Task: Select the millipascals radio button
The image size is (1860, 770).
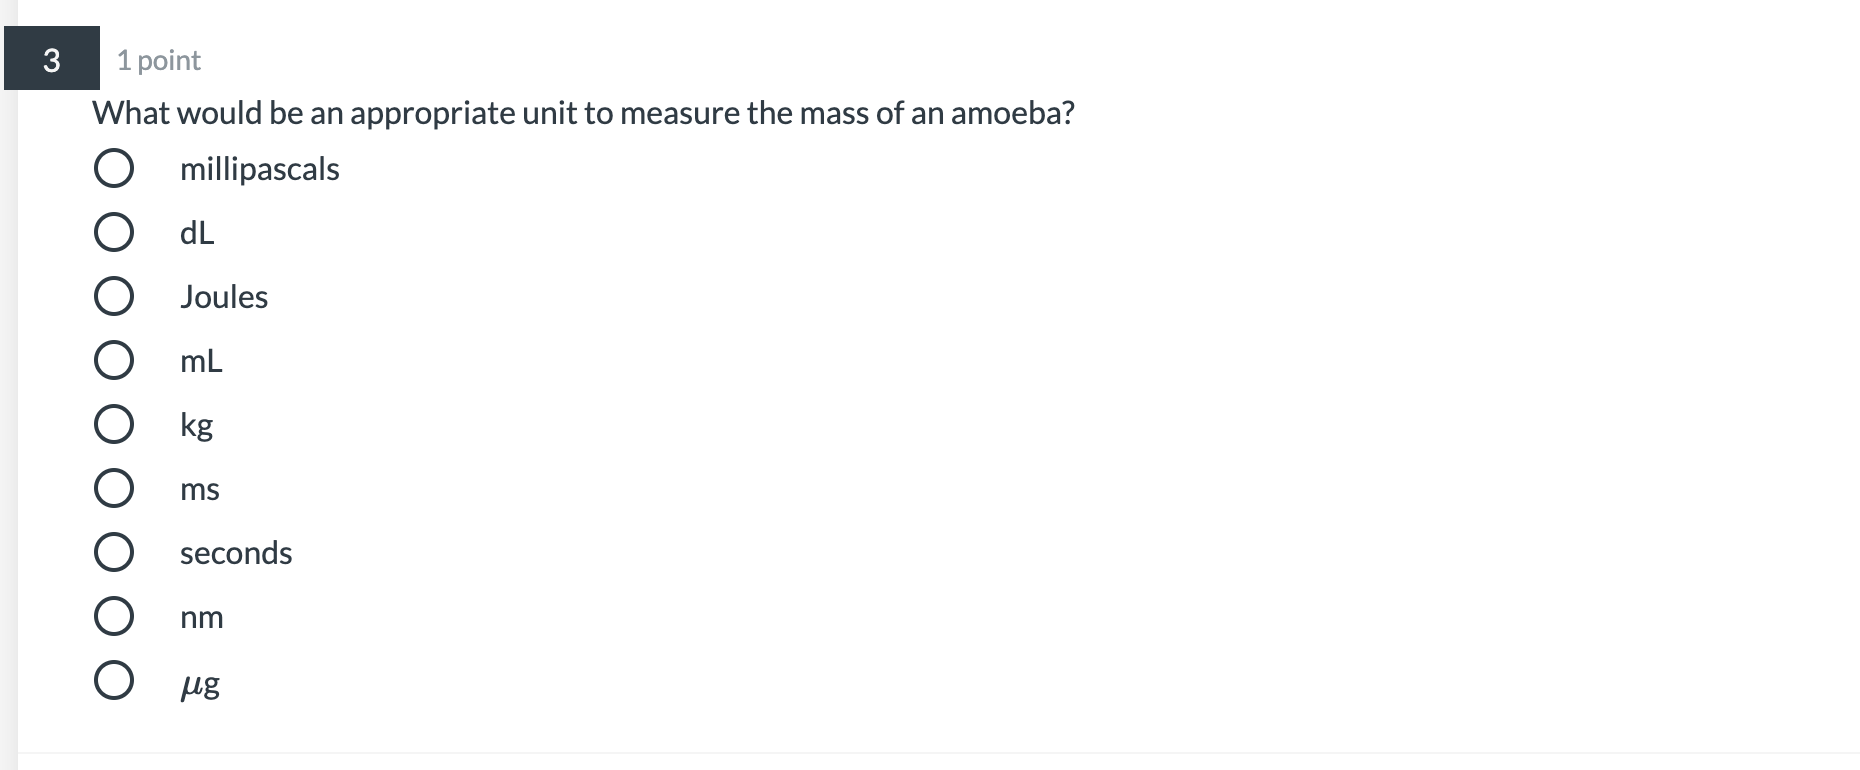Action: (x=114, y=168)
